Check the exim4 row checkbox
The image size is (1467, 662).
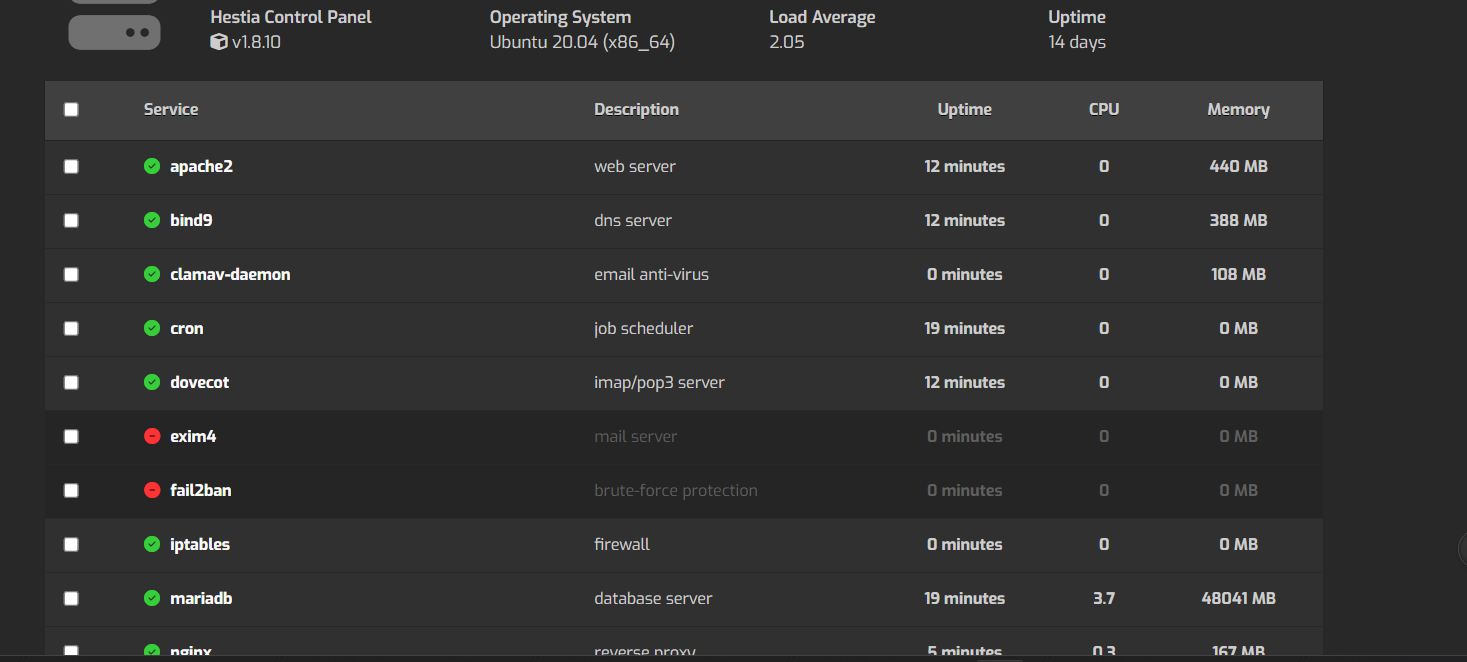pyautogui.click(x=71, y=437)
